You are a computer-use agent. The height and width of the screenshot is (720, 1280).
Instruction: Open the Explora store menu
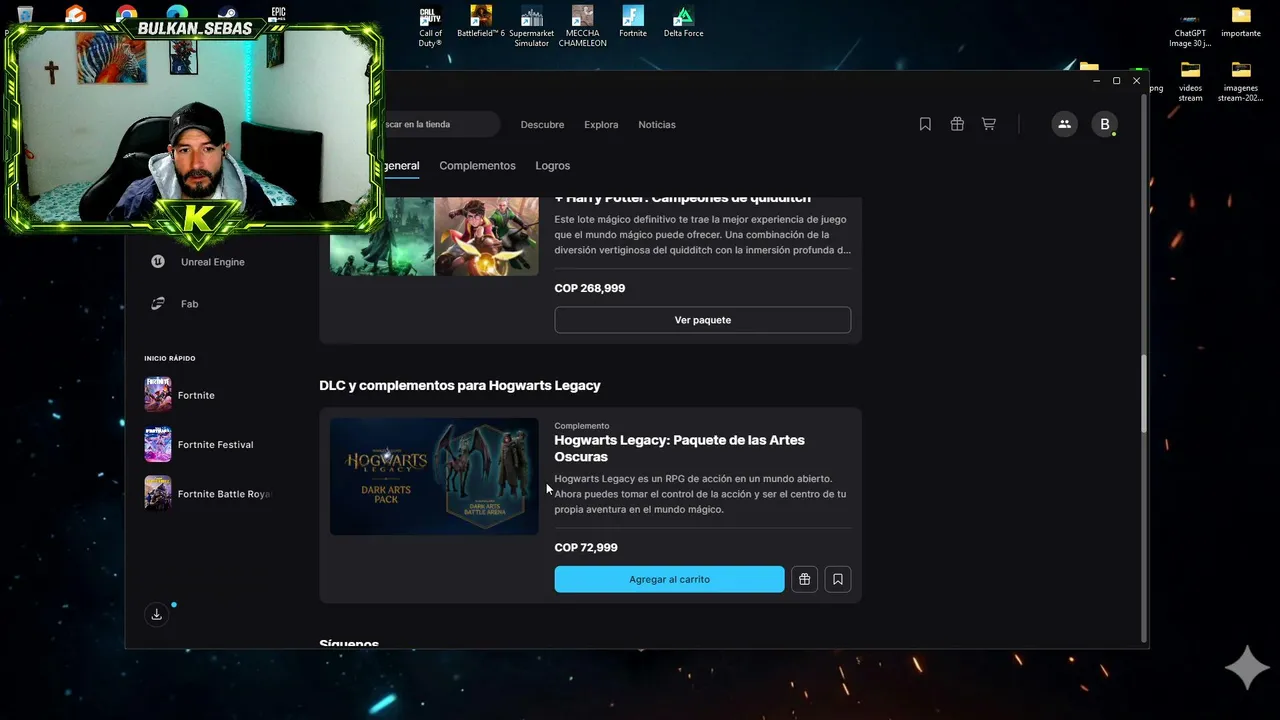click(601, 125)
